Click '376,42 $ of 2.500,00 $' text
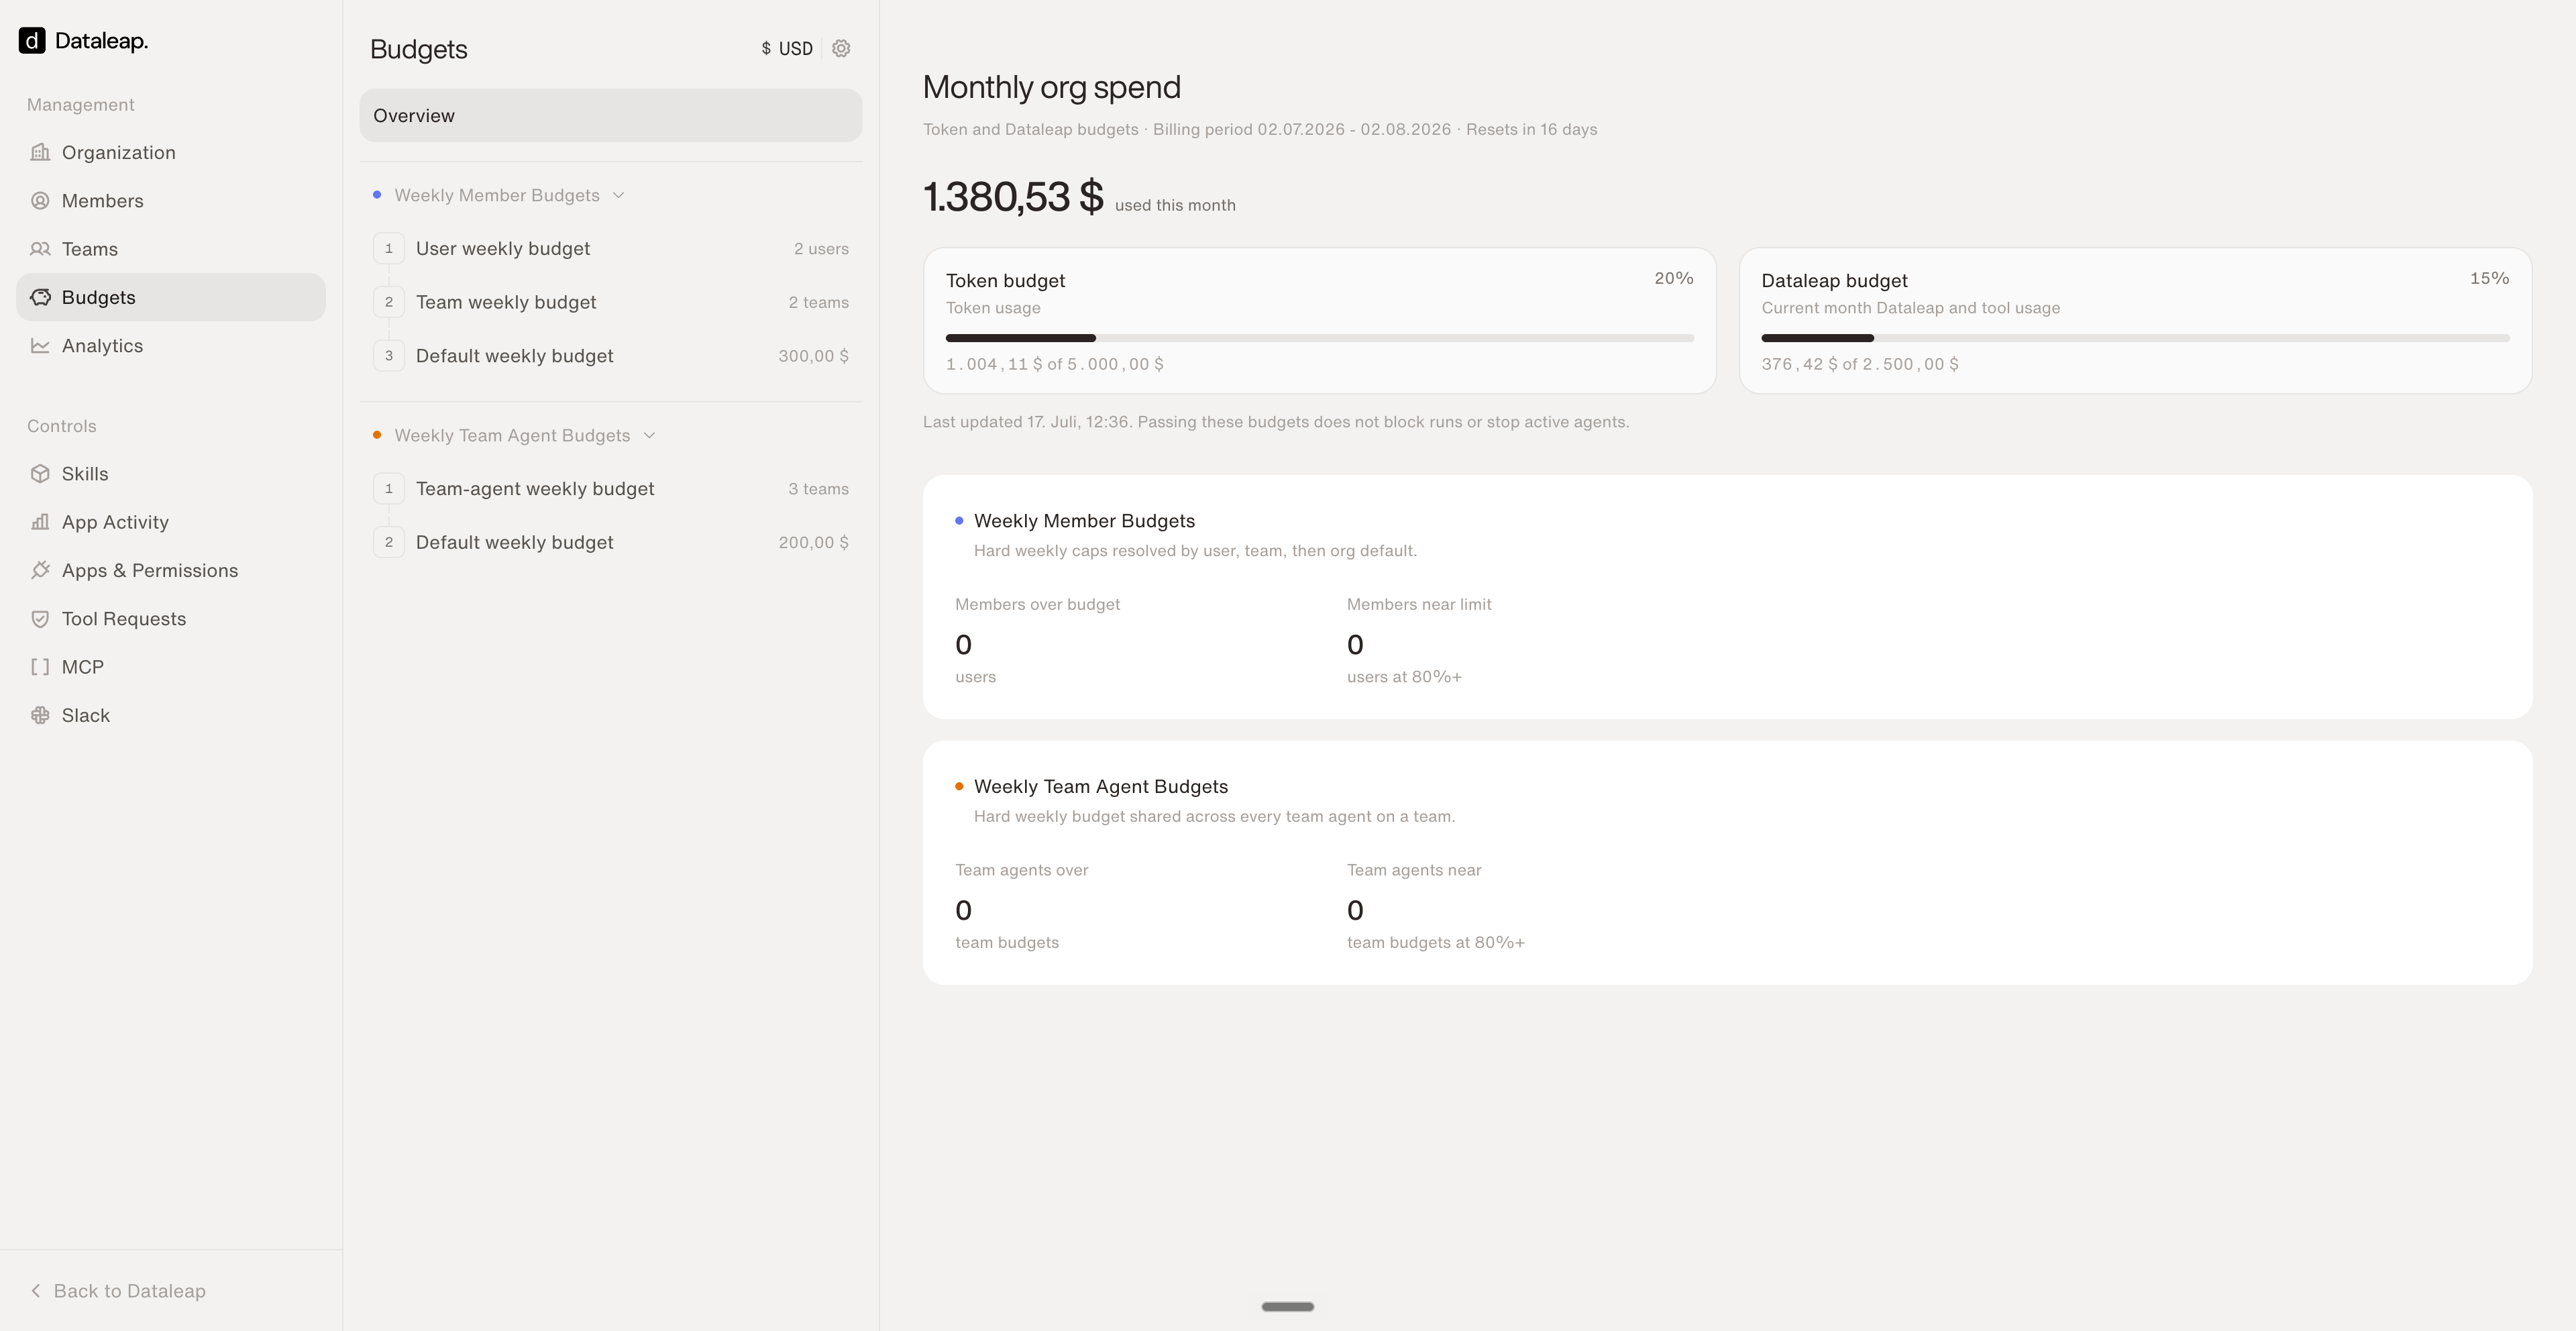2576x1331 pixels. pos(1860,364)
